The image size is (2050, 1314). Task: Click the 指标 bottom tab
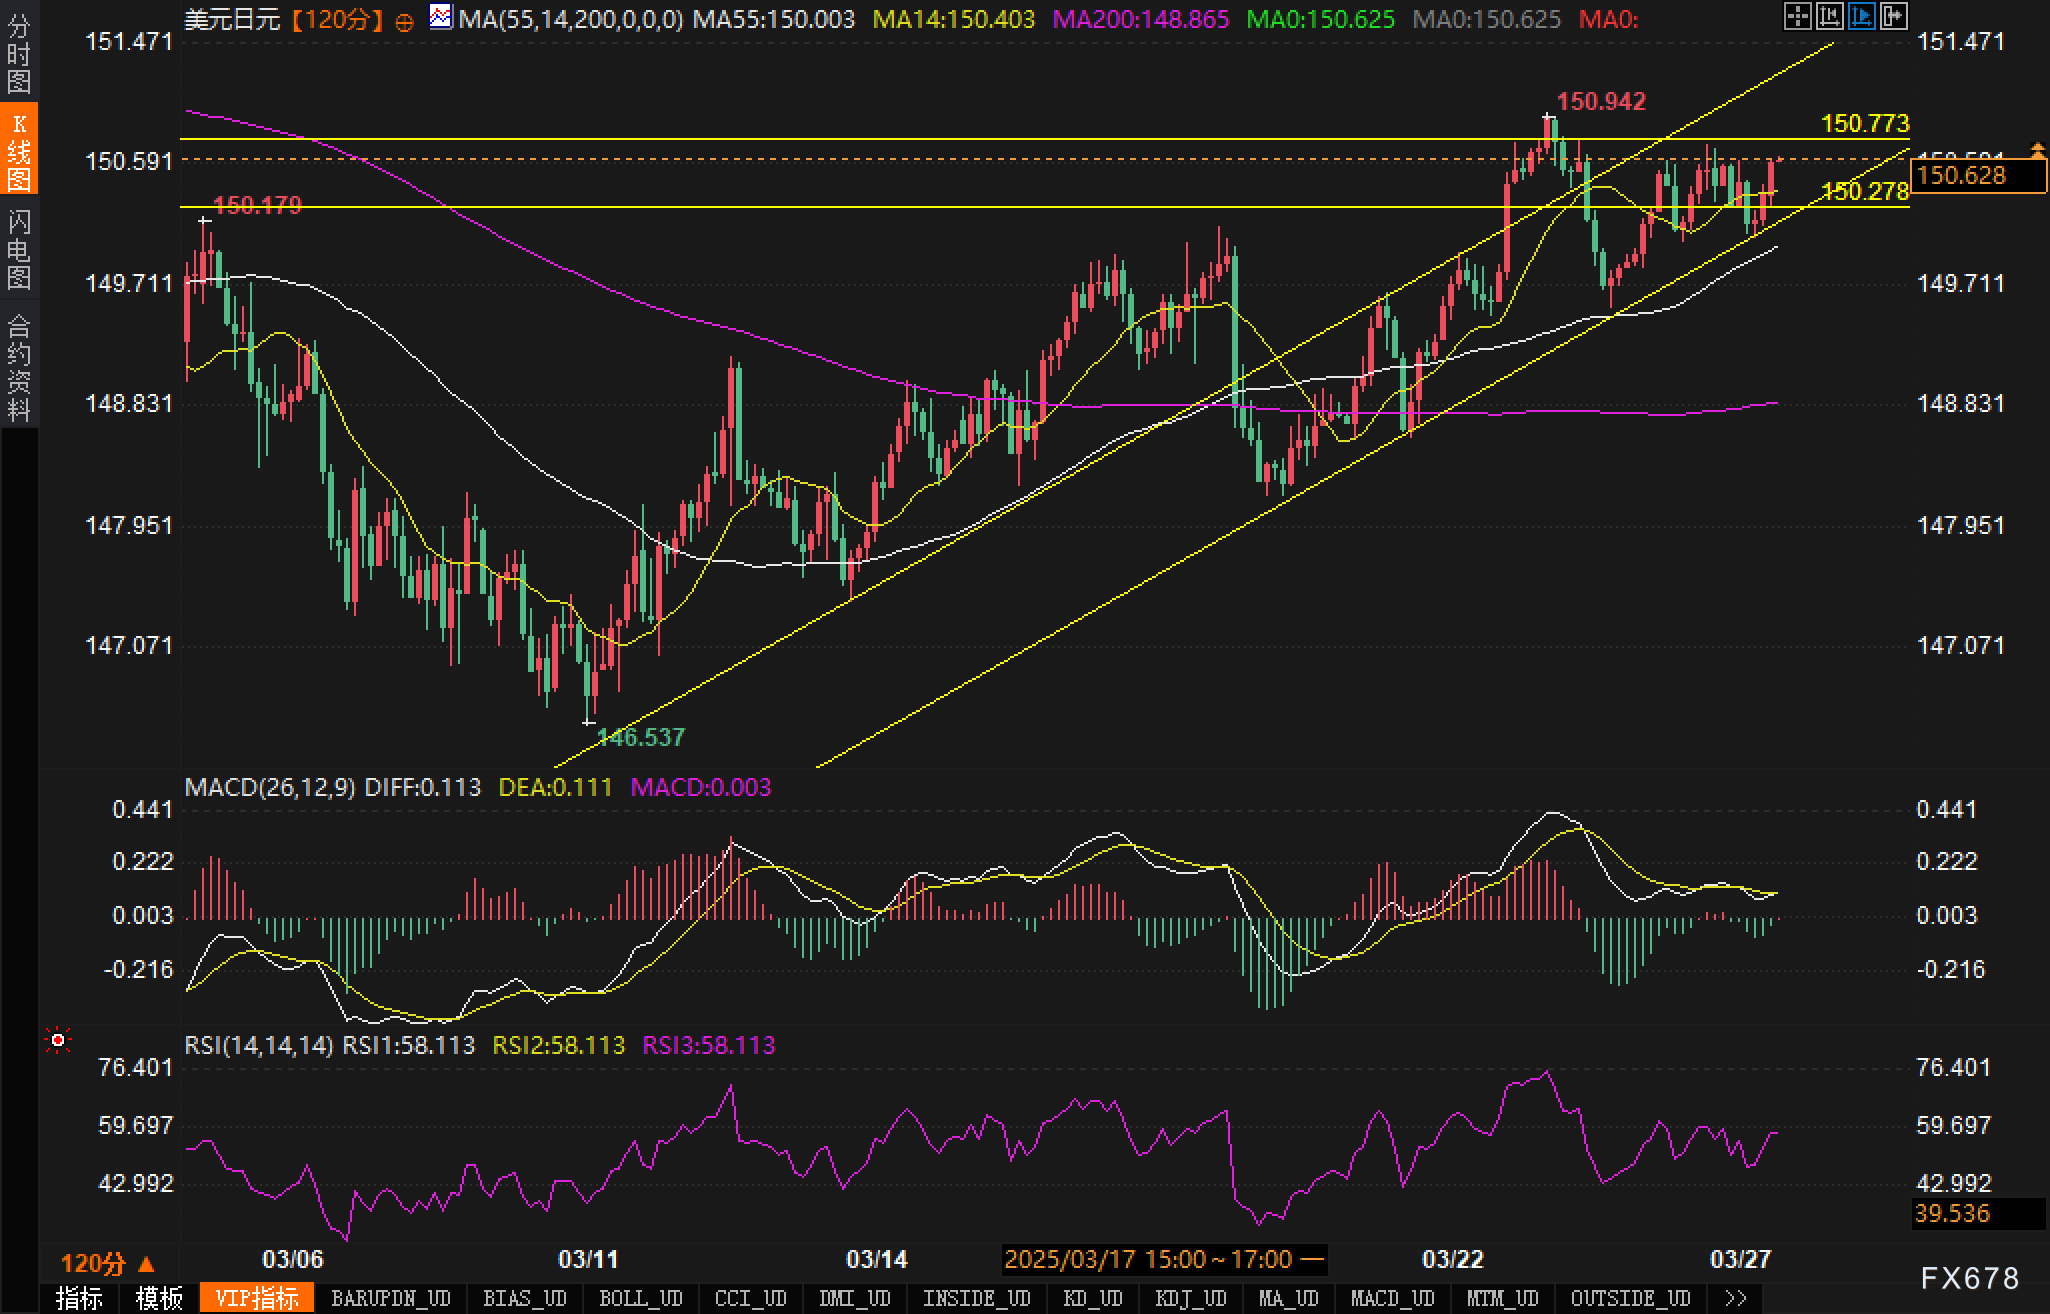(79, 1298)
